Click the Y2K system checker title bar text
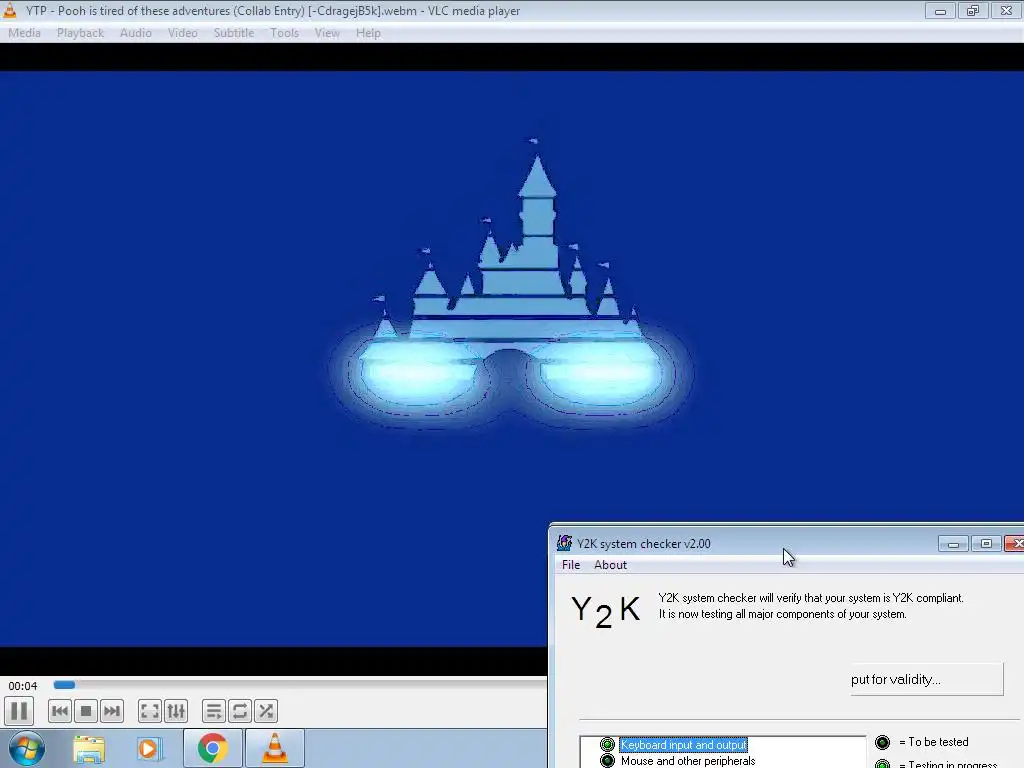 click(643, 543)
